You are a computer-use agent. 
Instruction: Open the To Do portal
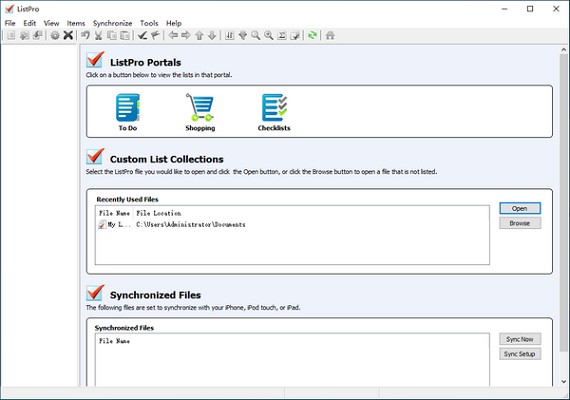coord(128,112)
